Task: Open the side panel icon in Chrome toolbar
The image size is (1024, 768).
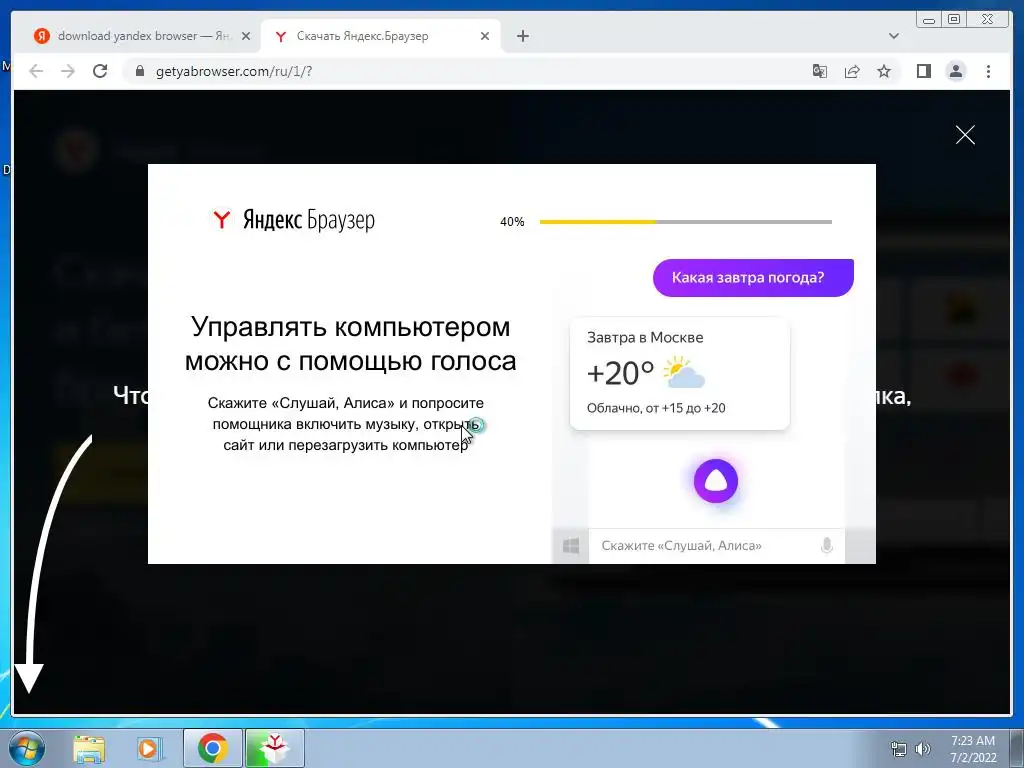Action: [923, 71]
